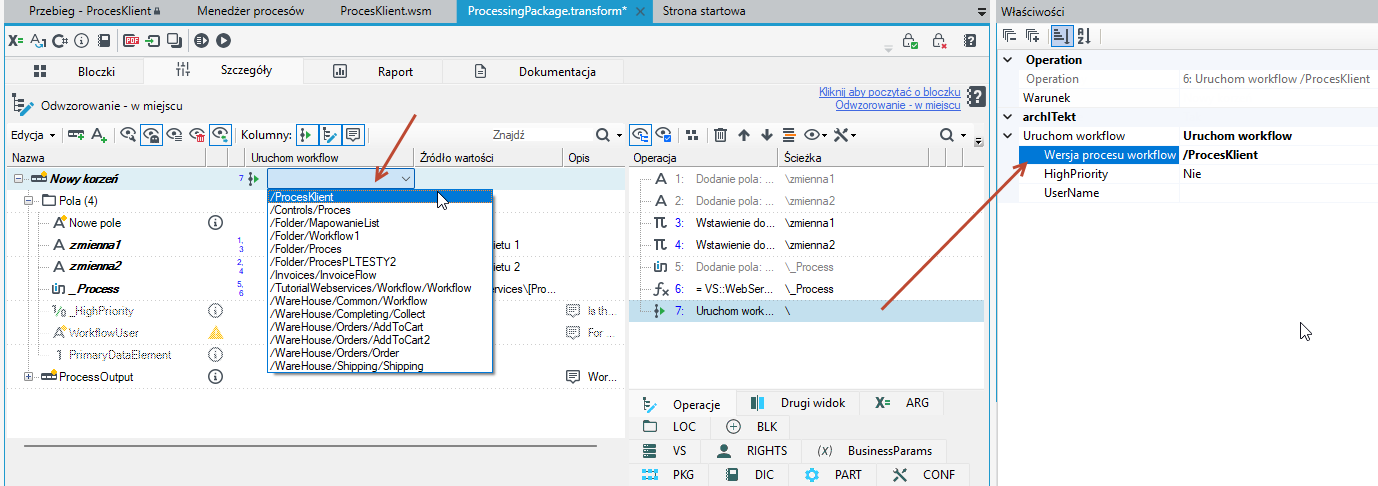Click the warning triangle on the WorkflowUser row

click(x=215, y=333)
